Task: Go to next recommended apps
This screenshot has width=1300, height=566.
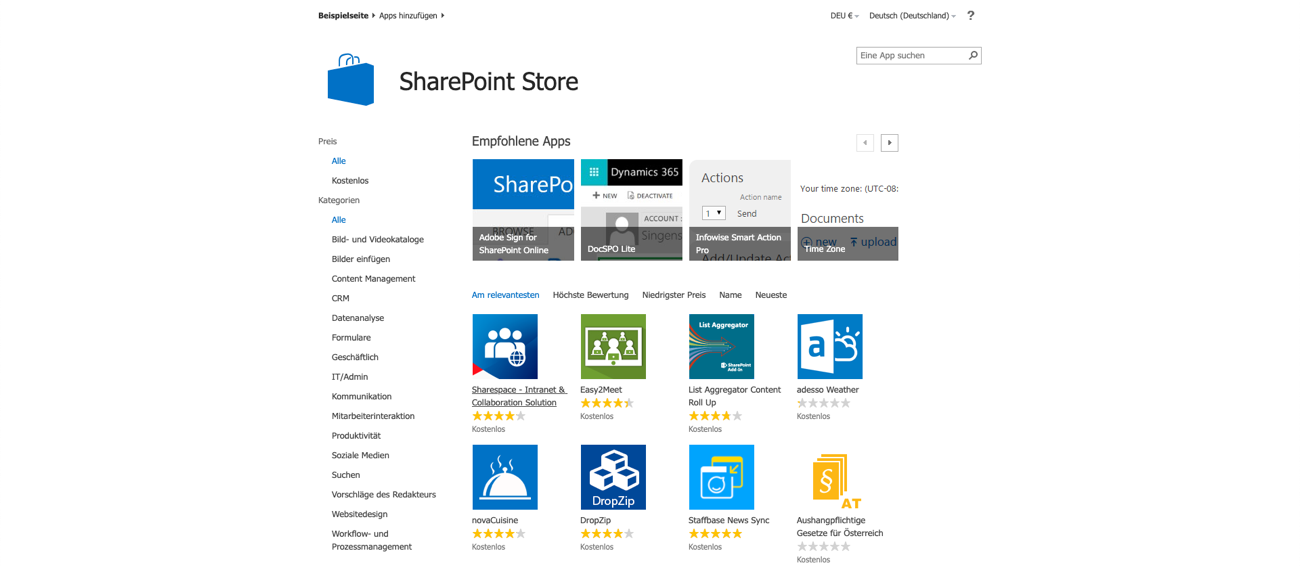Action: point(889,143)
